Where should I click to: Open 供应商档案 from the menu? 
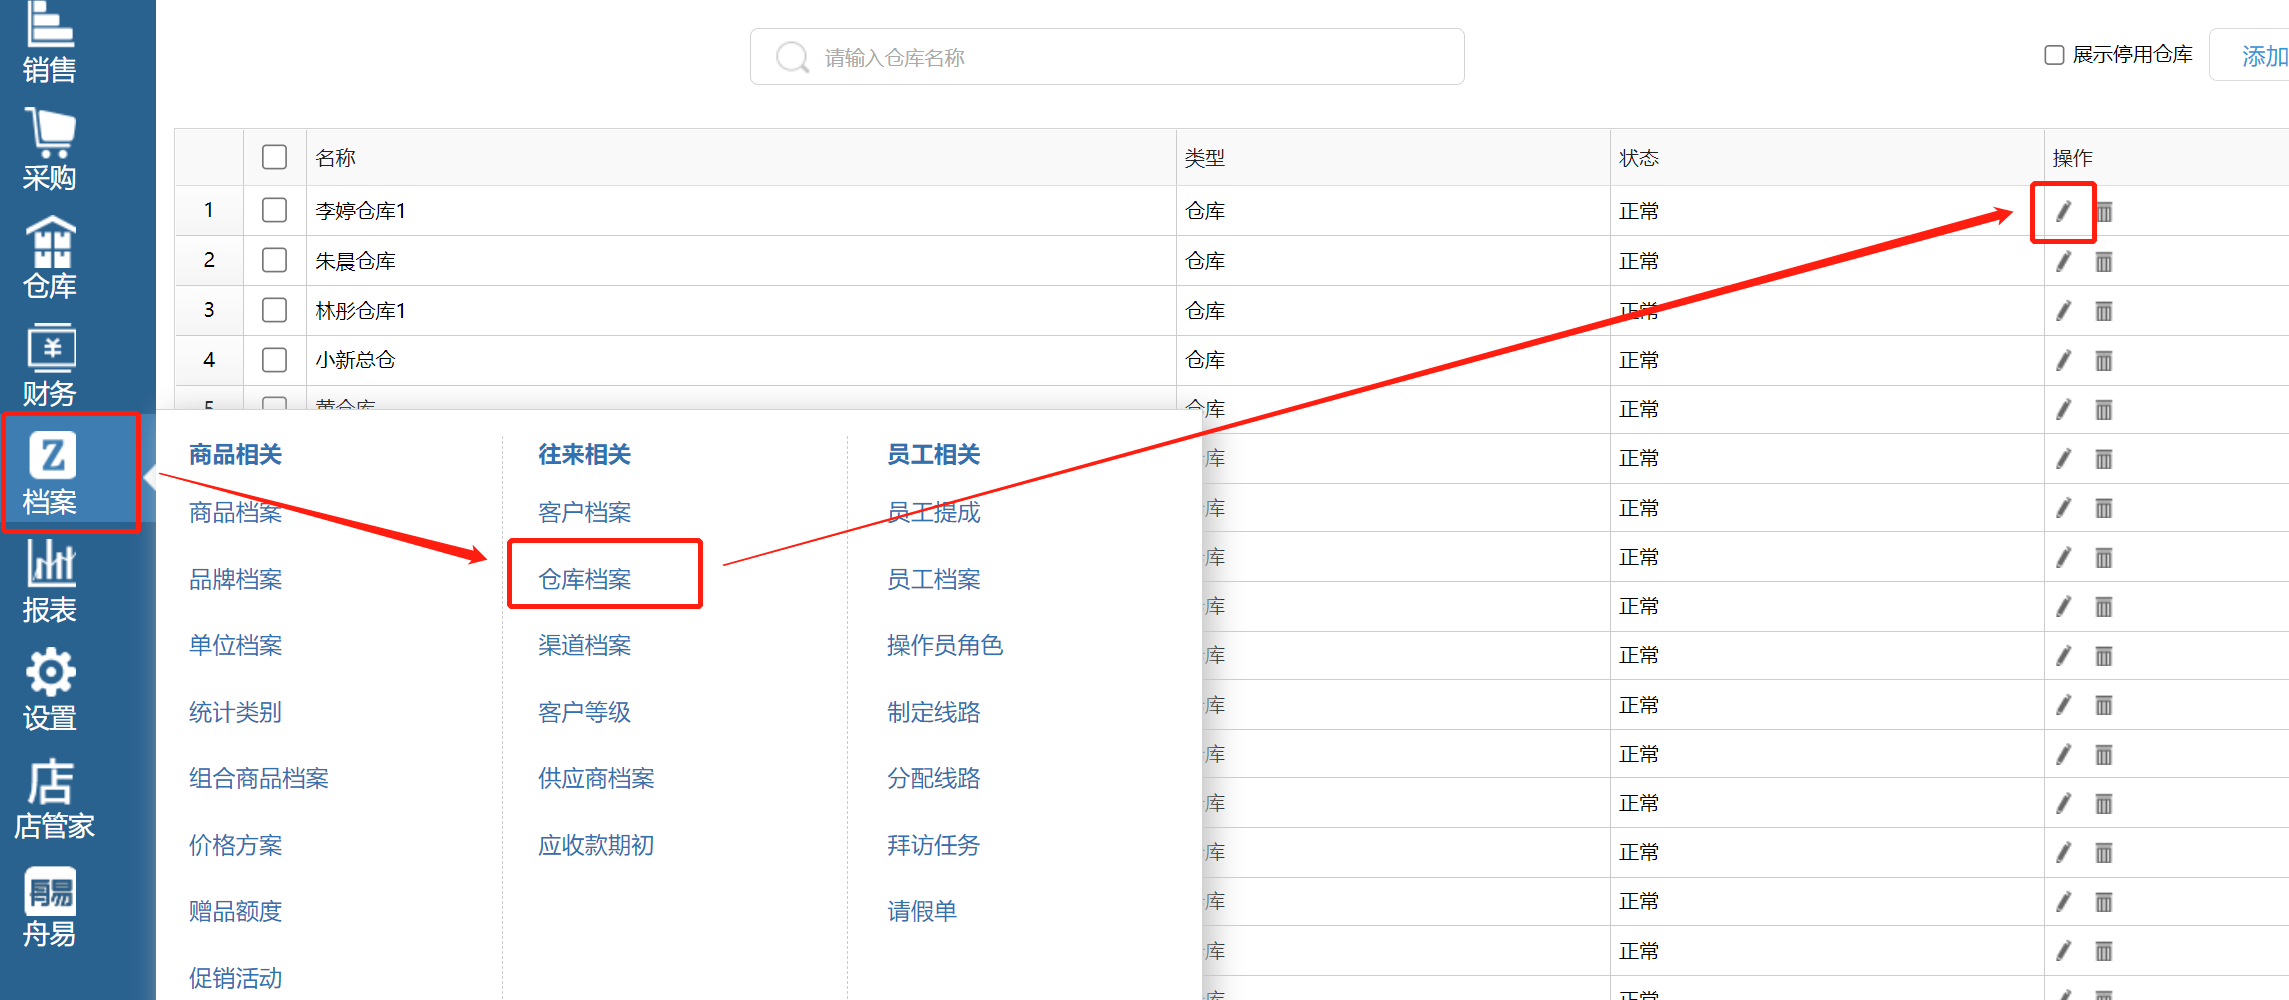click(x=596, y=778)
